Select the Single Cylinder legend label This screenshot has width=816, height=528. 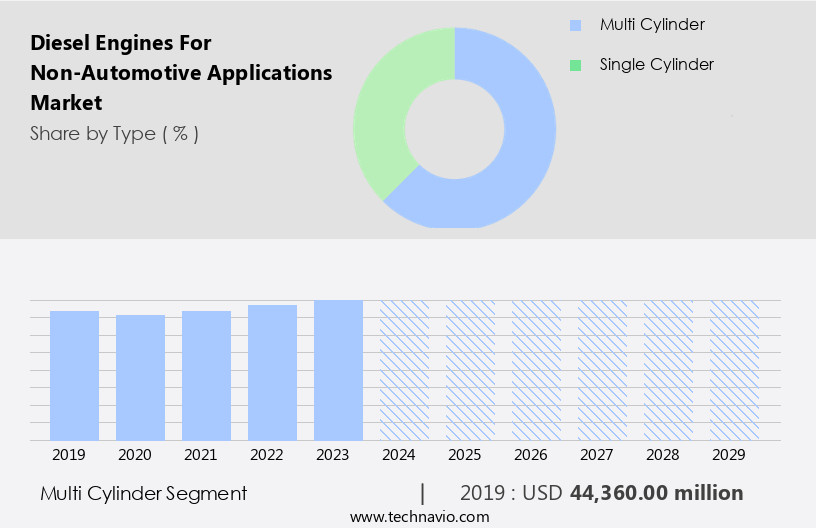[656, 65]
